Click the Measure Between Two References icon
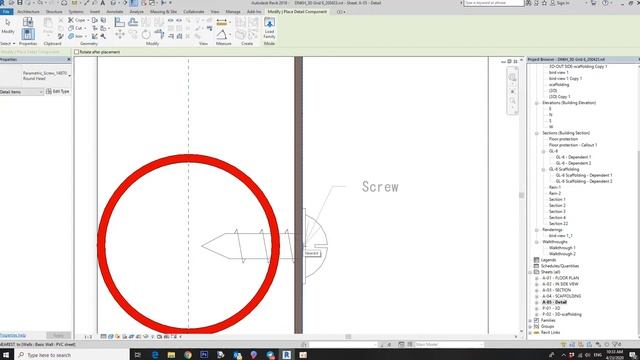Image resolution: width=640 pixels, height=360 pixels. 222,35
